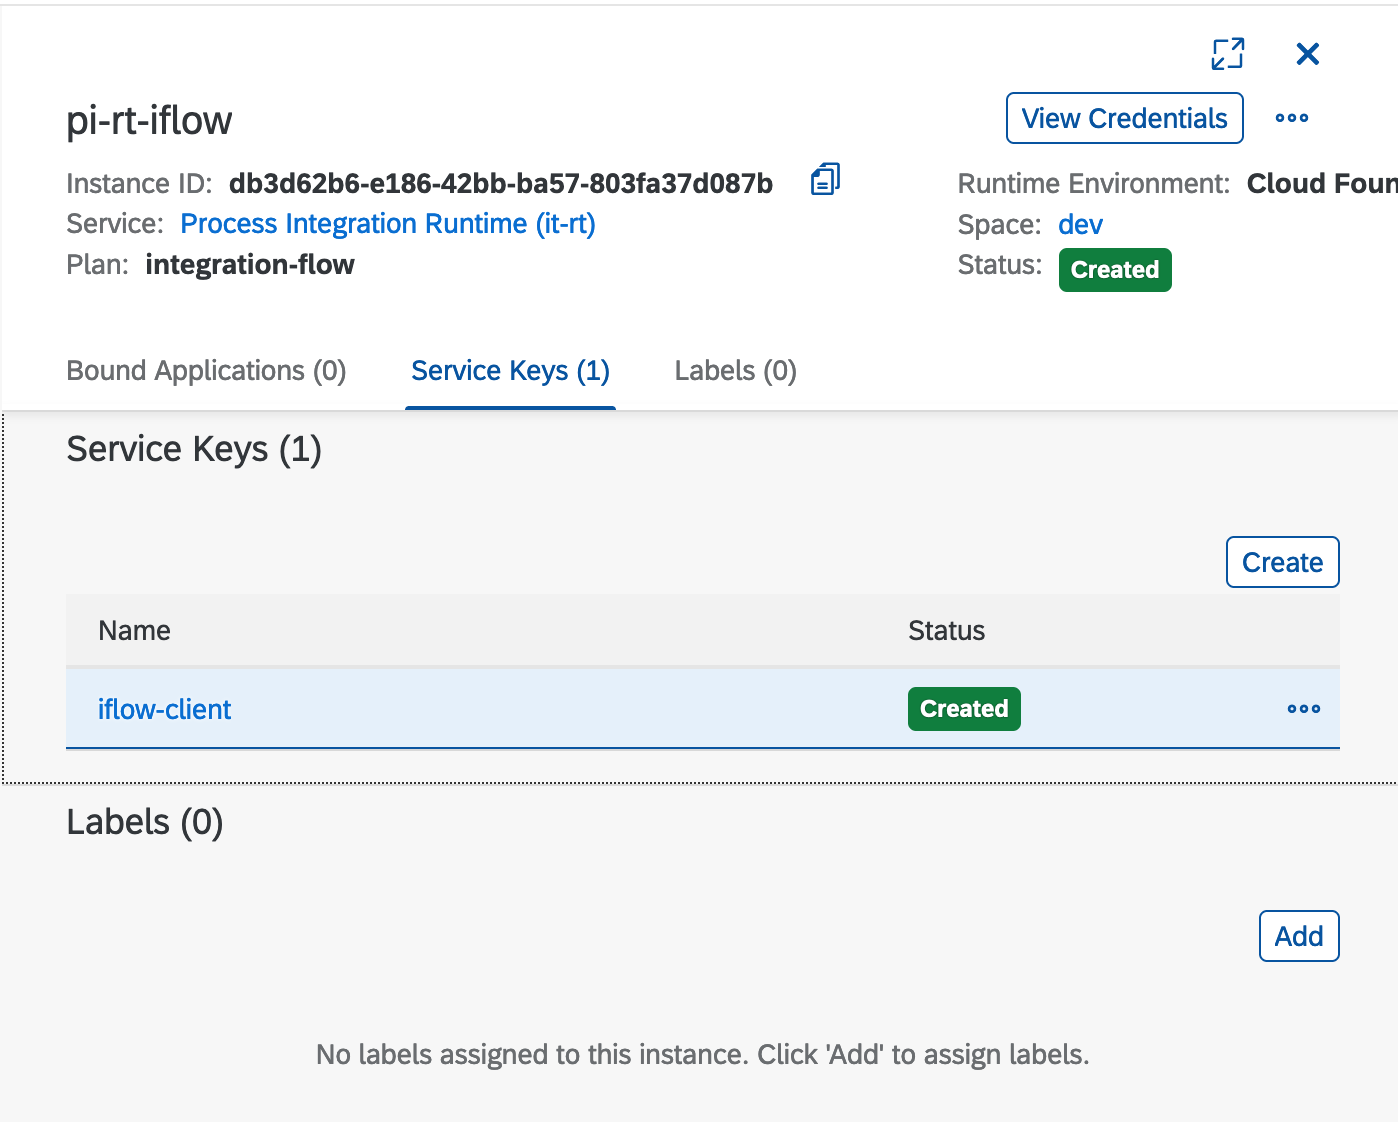Switch to Labels (0) tab
The image size is (1398, 1122).
tap(736, 371)
